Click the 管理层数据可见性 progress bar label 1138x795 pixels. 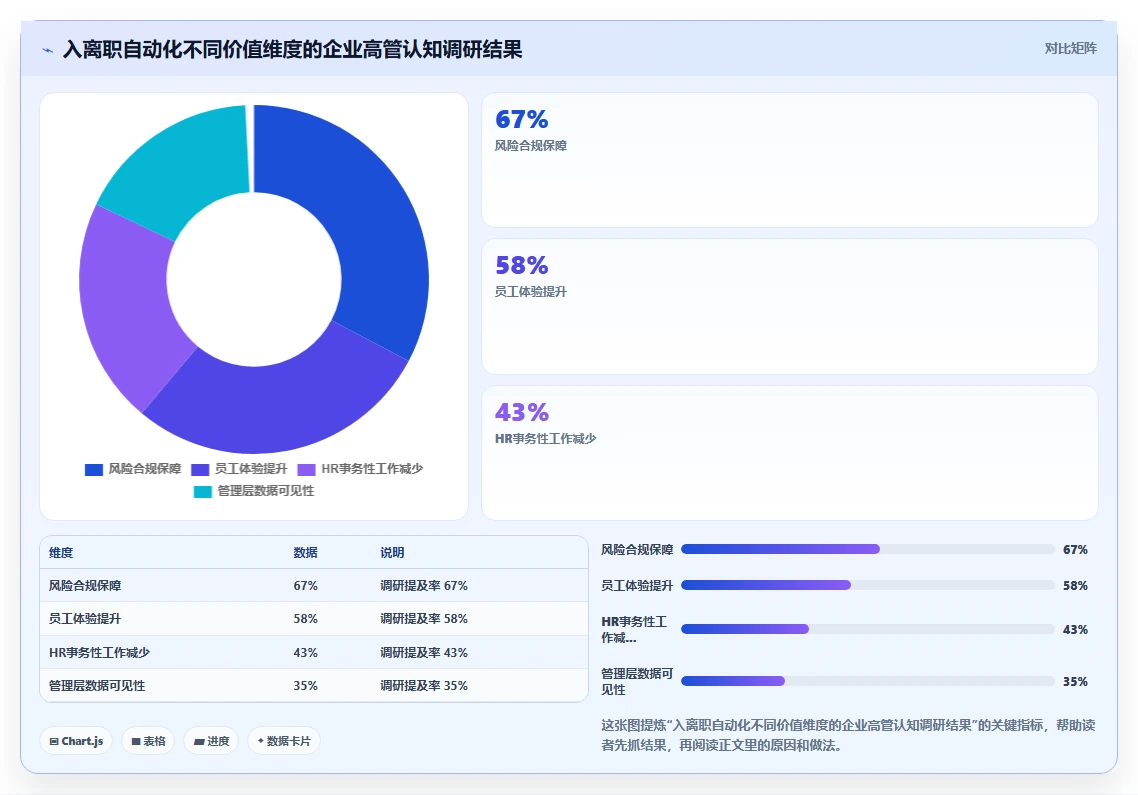(636, 681)
